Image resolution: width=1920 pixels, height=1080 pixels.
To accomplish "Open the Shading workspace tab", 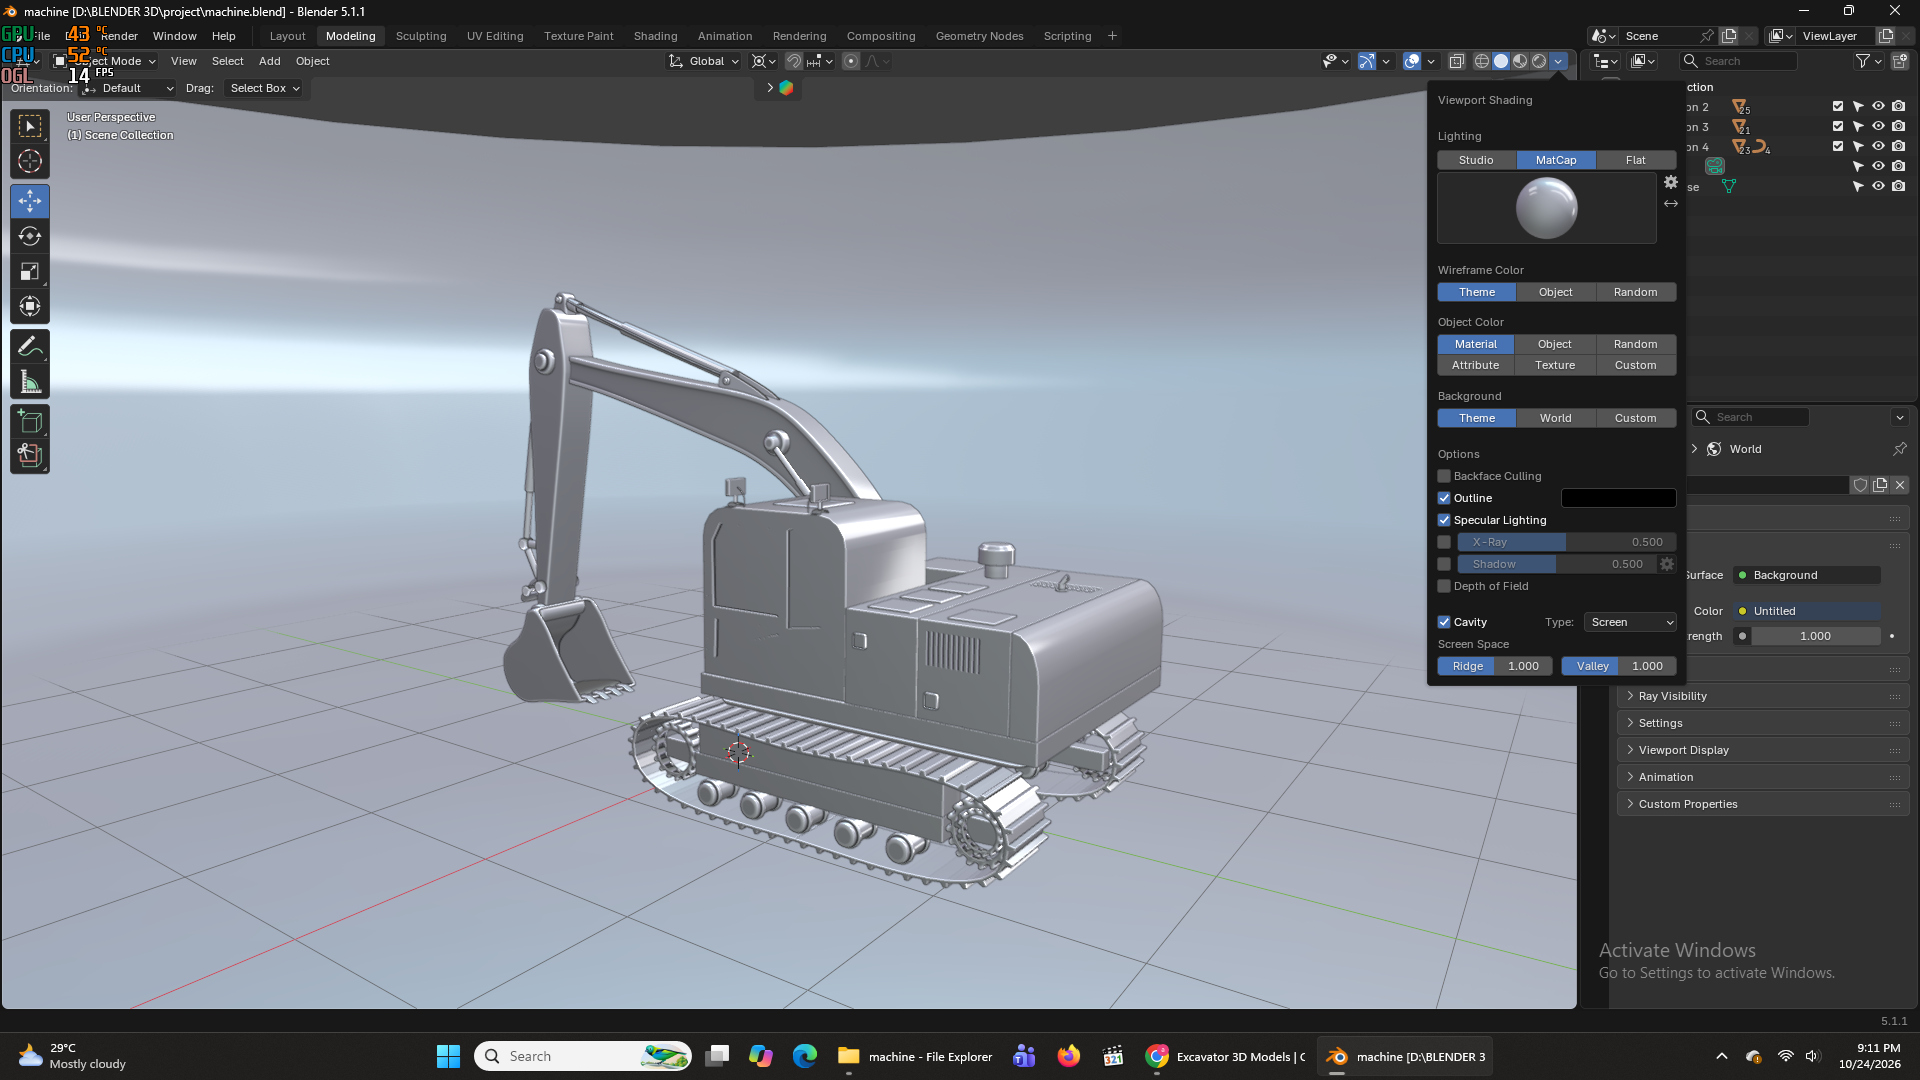I will coord(655,36).
